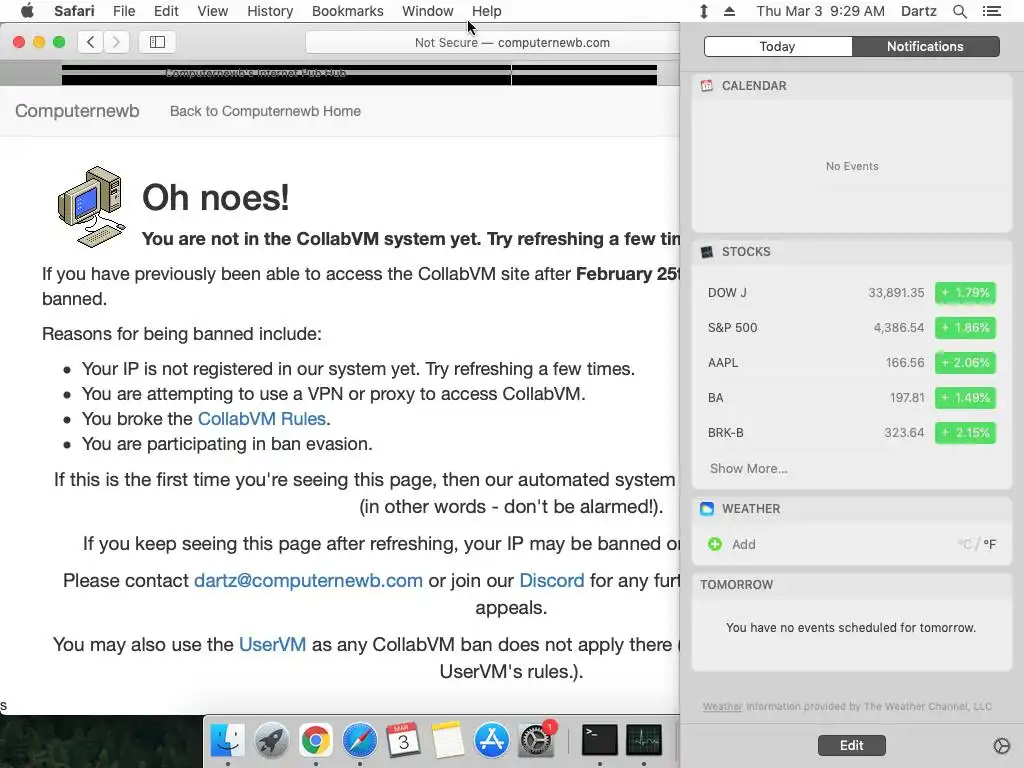
Task: Click the Safari address bar
Action: click(x=493, y=42)
